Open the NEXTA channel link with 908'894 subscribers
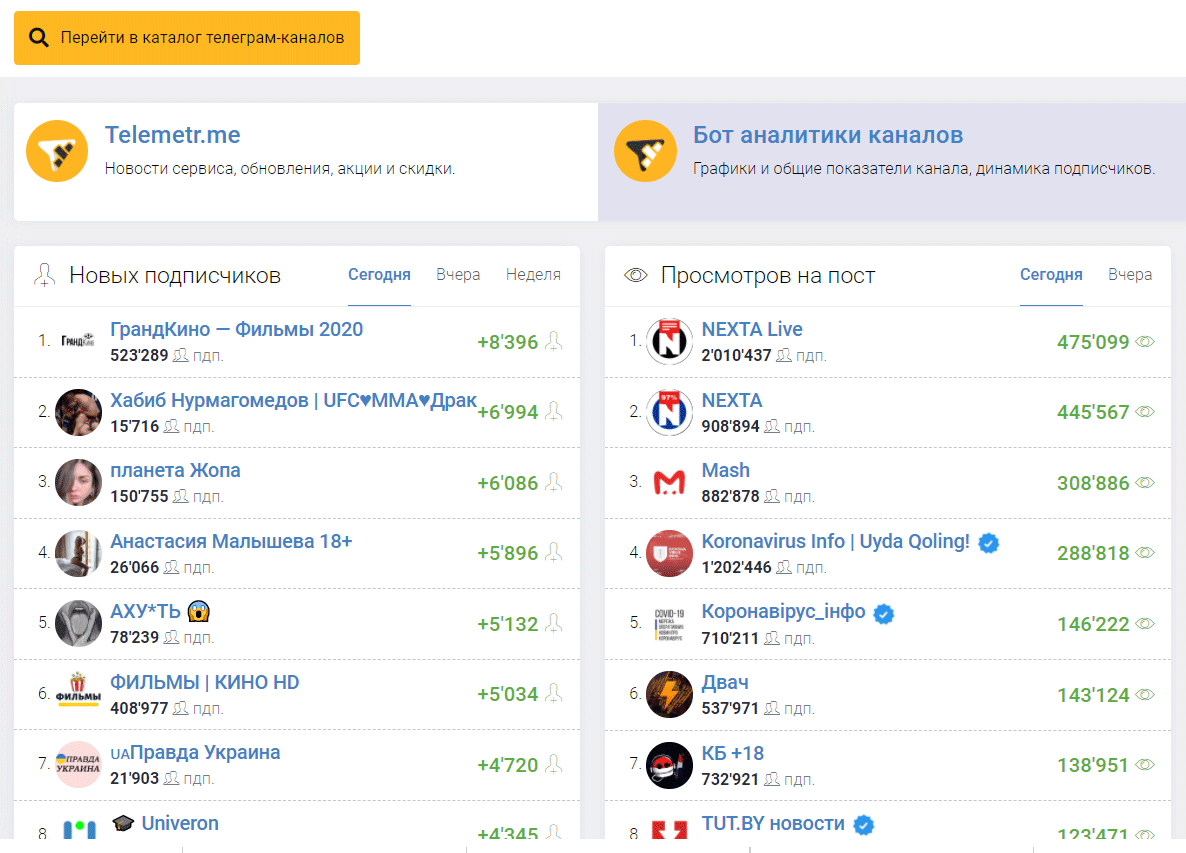 [x=731, y=400]
